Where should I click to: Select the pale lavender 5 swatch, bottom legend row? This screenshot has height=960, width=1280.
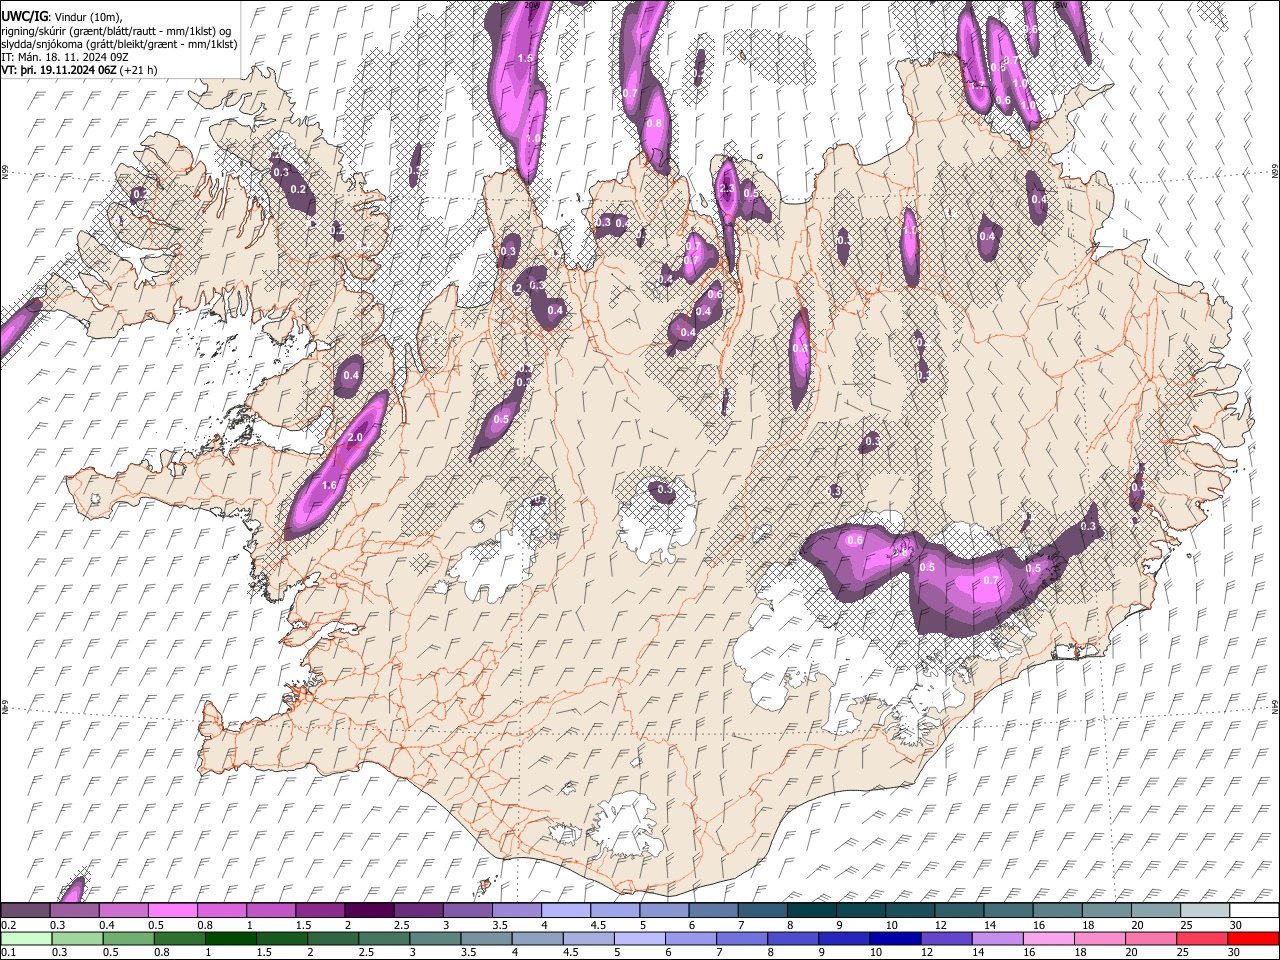(640, 938)
